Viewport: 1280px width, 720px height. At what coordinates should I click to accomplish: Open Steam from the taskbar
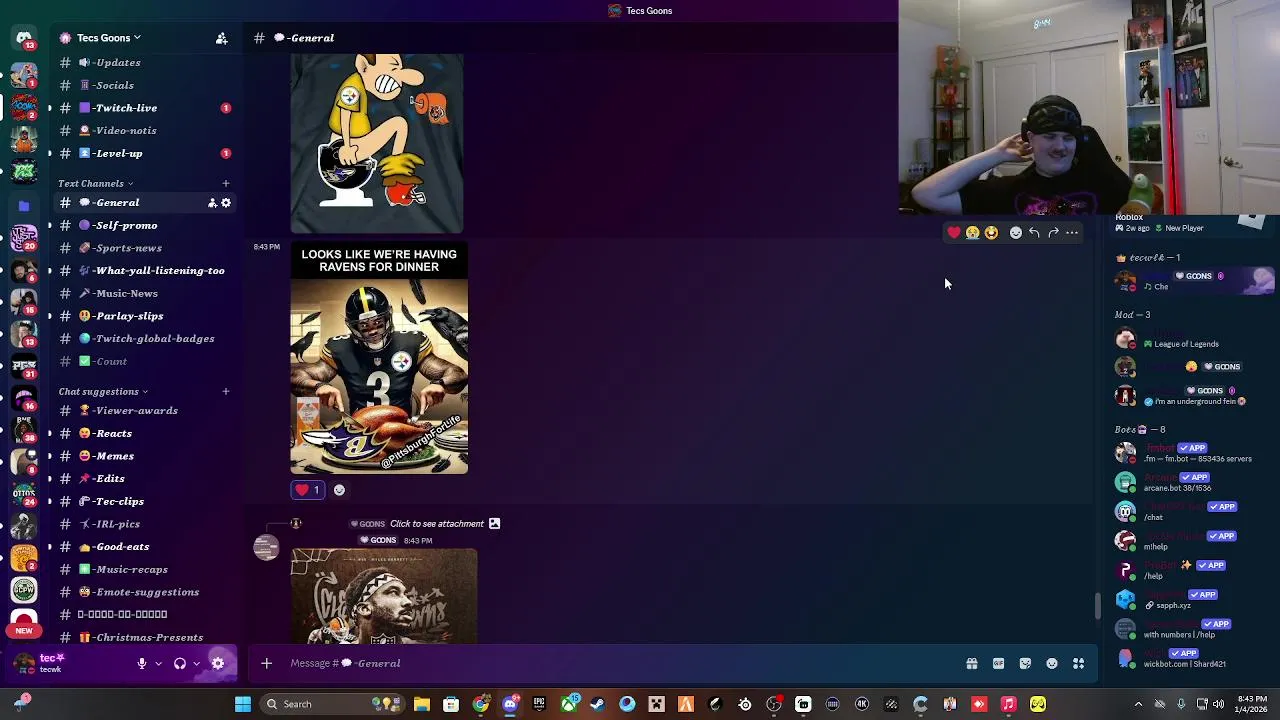[x=598, y=704]
